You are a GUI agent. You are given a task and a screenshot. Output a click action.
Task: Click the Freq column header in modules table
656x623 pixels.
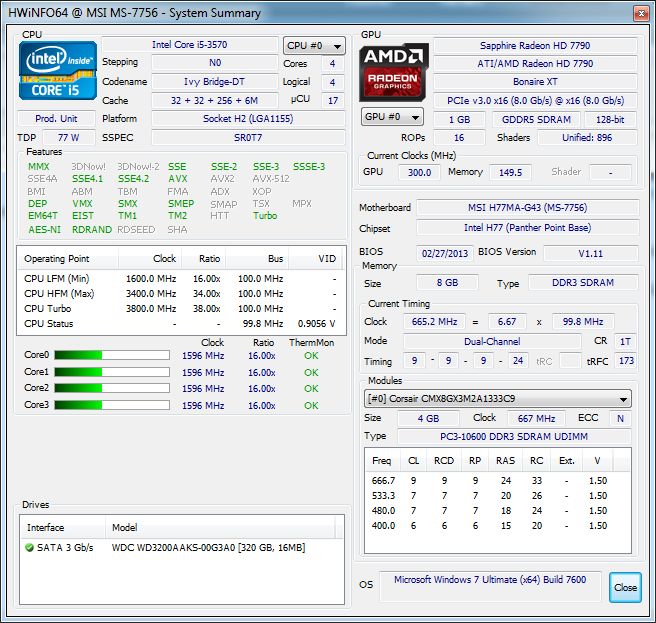click(382, 461)
